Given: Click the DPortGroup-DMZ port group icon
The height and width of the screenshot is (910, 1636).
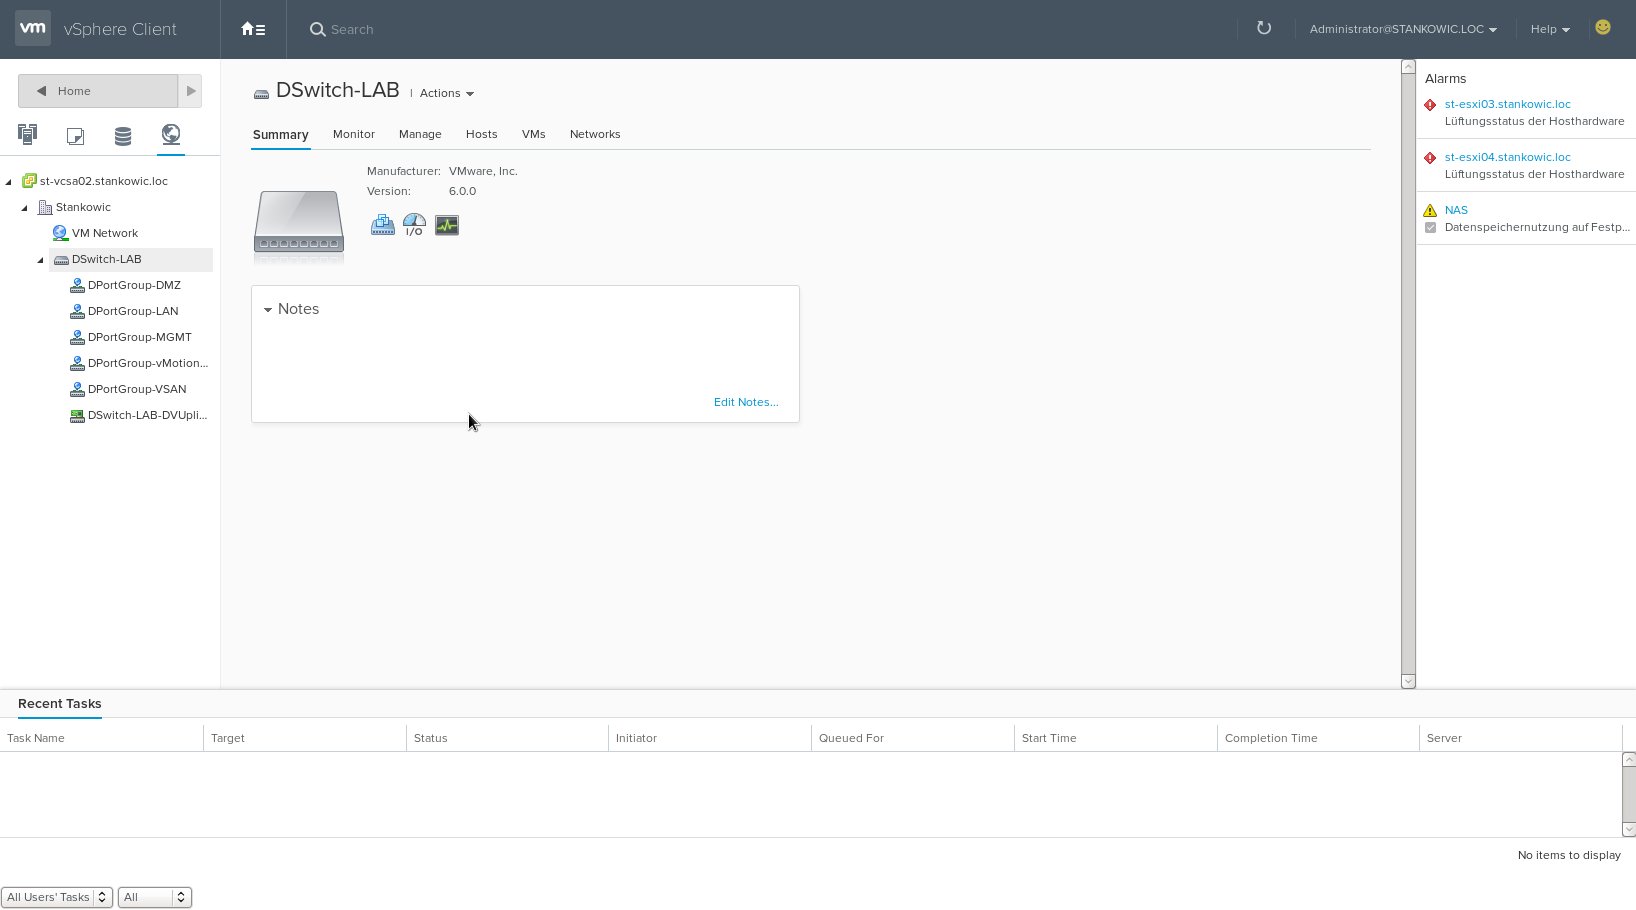Looking at the screenshot, I should (x=77, y=285).
